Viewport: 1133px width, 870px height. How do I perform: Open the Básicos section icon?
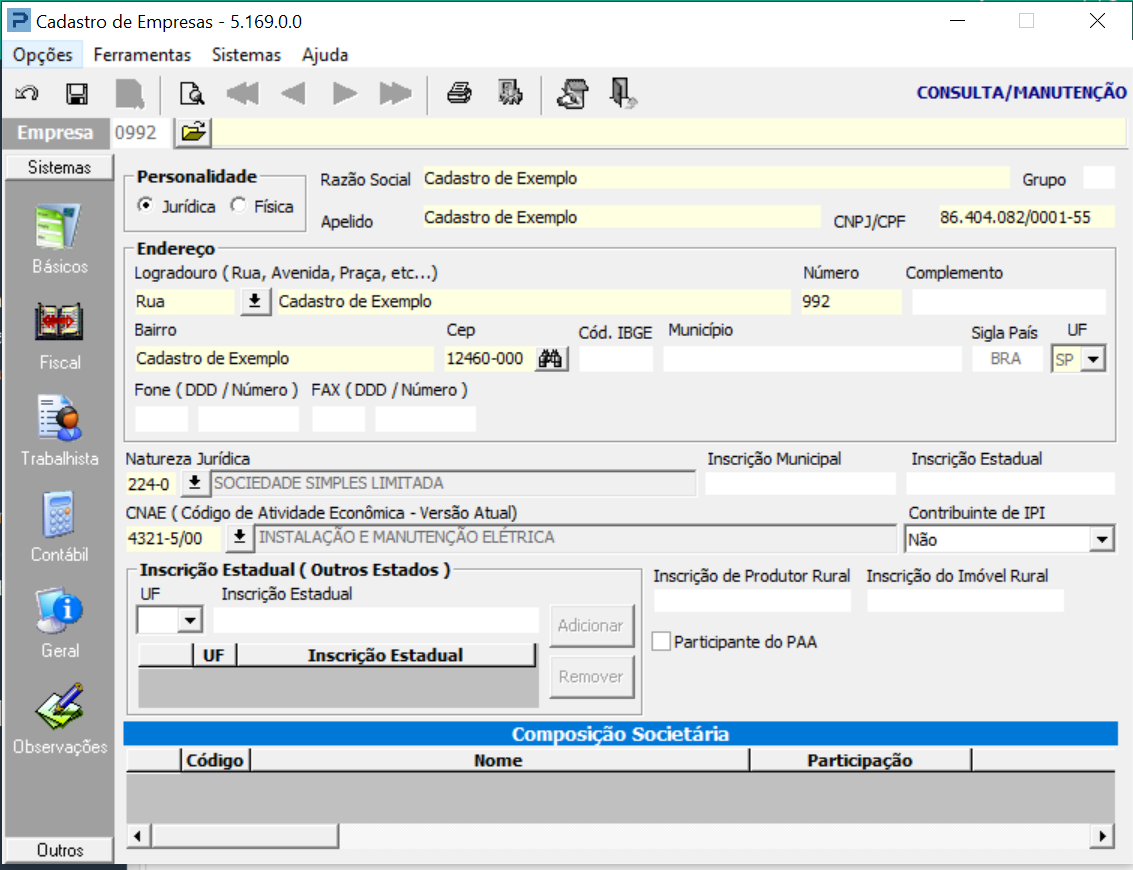pyautogui.click(x=59, y=227)
